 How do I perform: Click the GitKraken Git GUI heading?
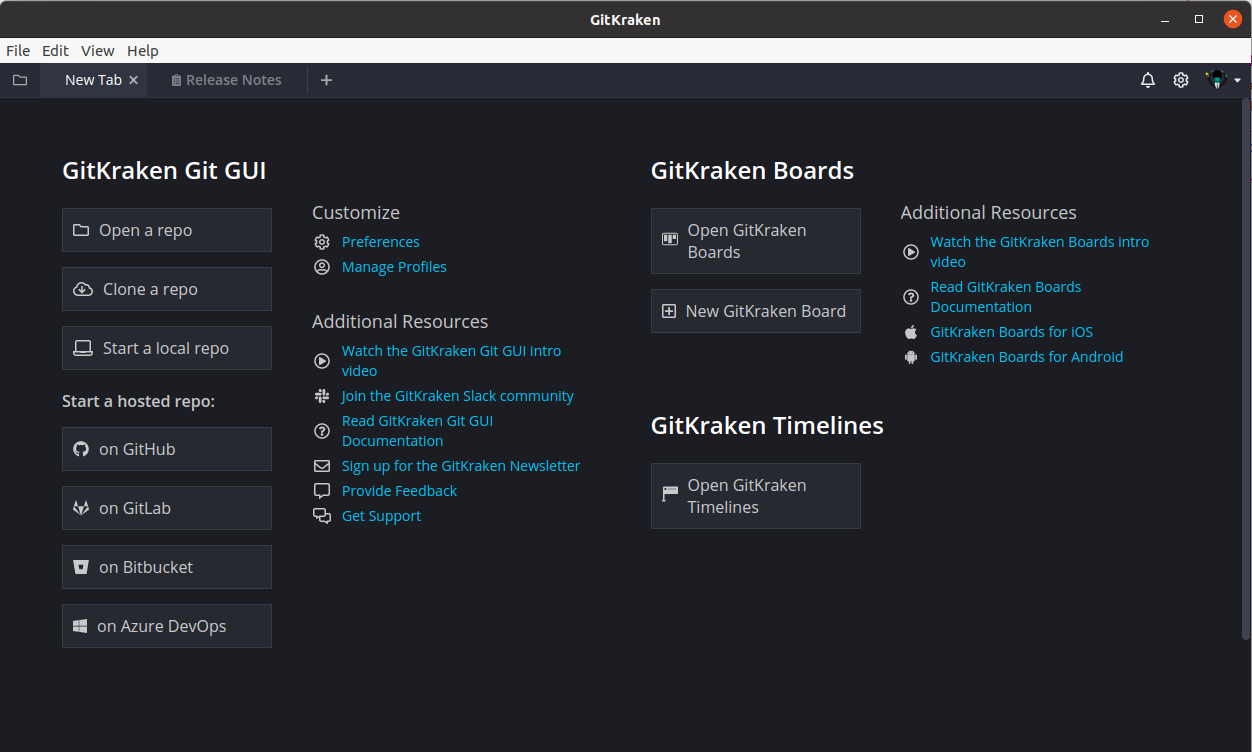point(164,171)
